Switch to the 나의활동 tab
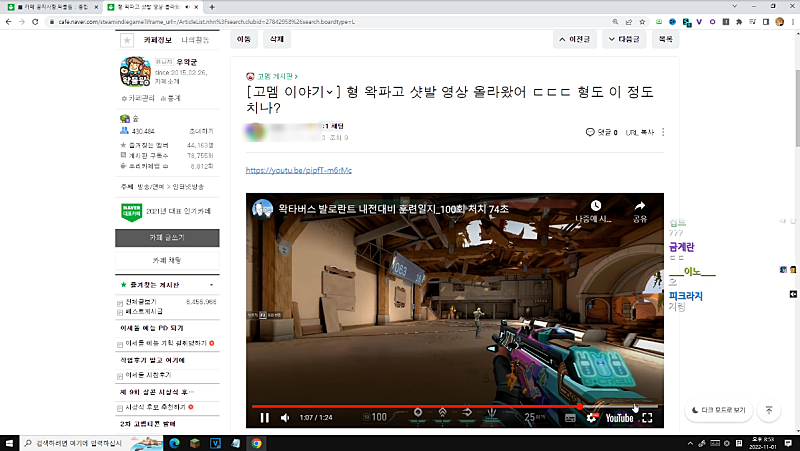The width and height of the screenshot is (800, 451). [x=194, y=40]
